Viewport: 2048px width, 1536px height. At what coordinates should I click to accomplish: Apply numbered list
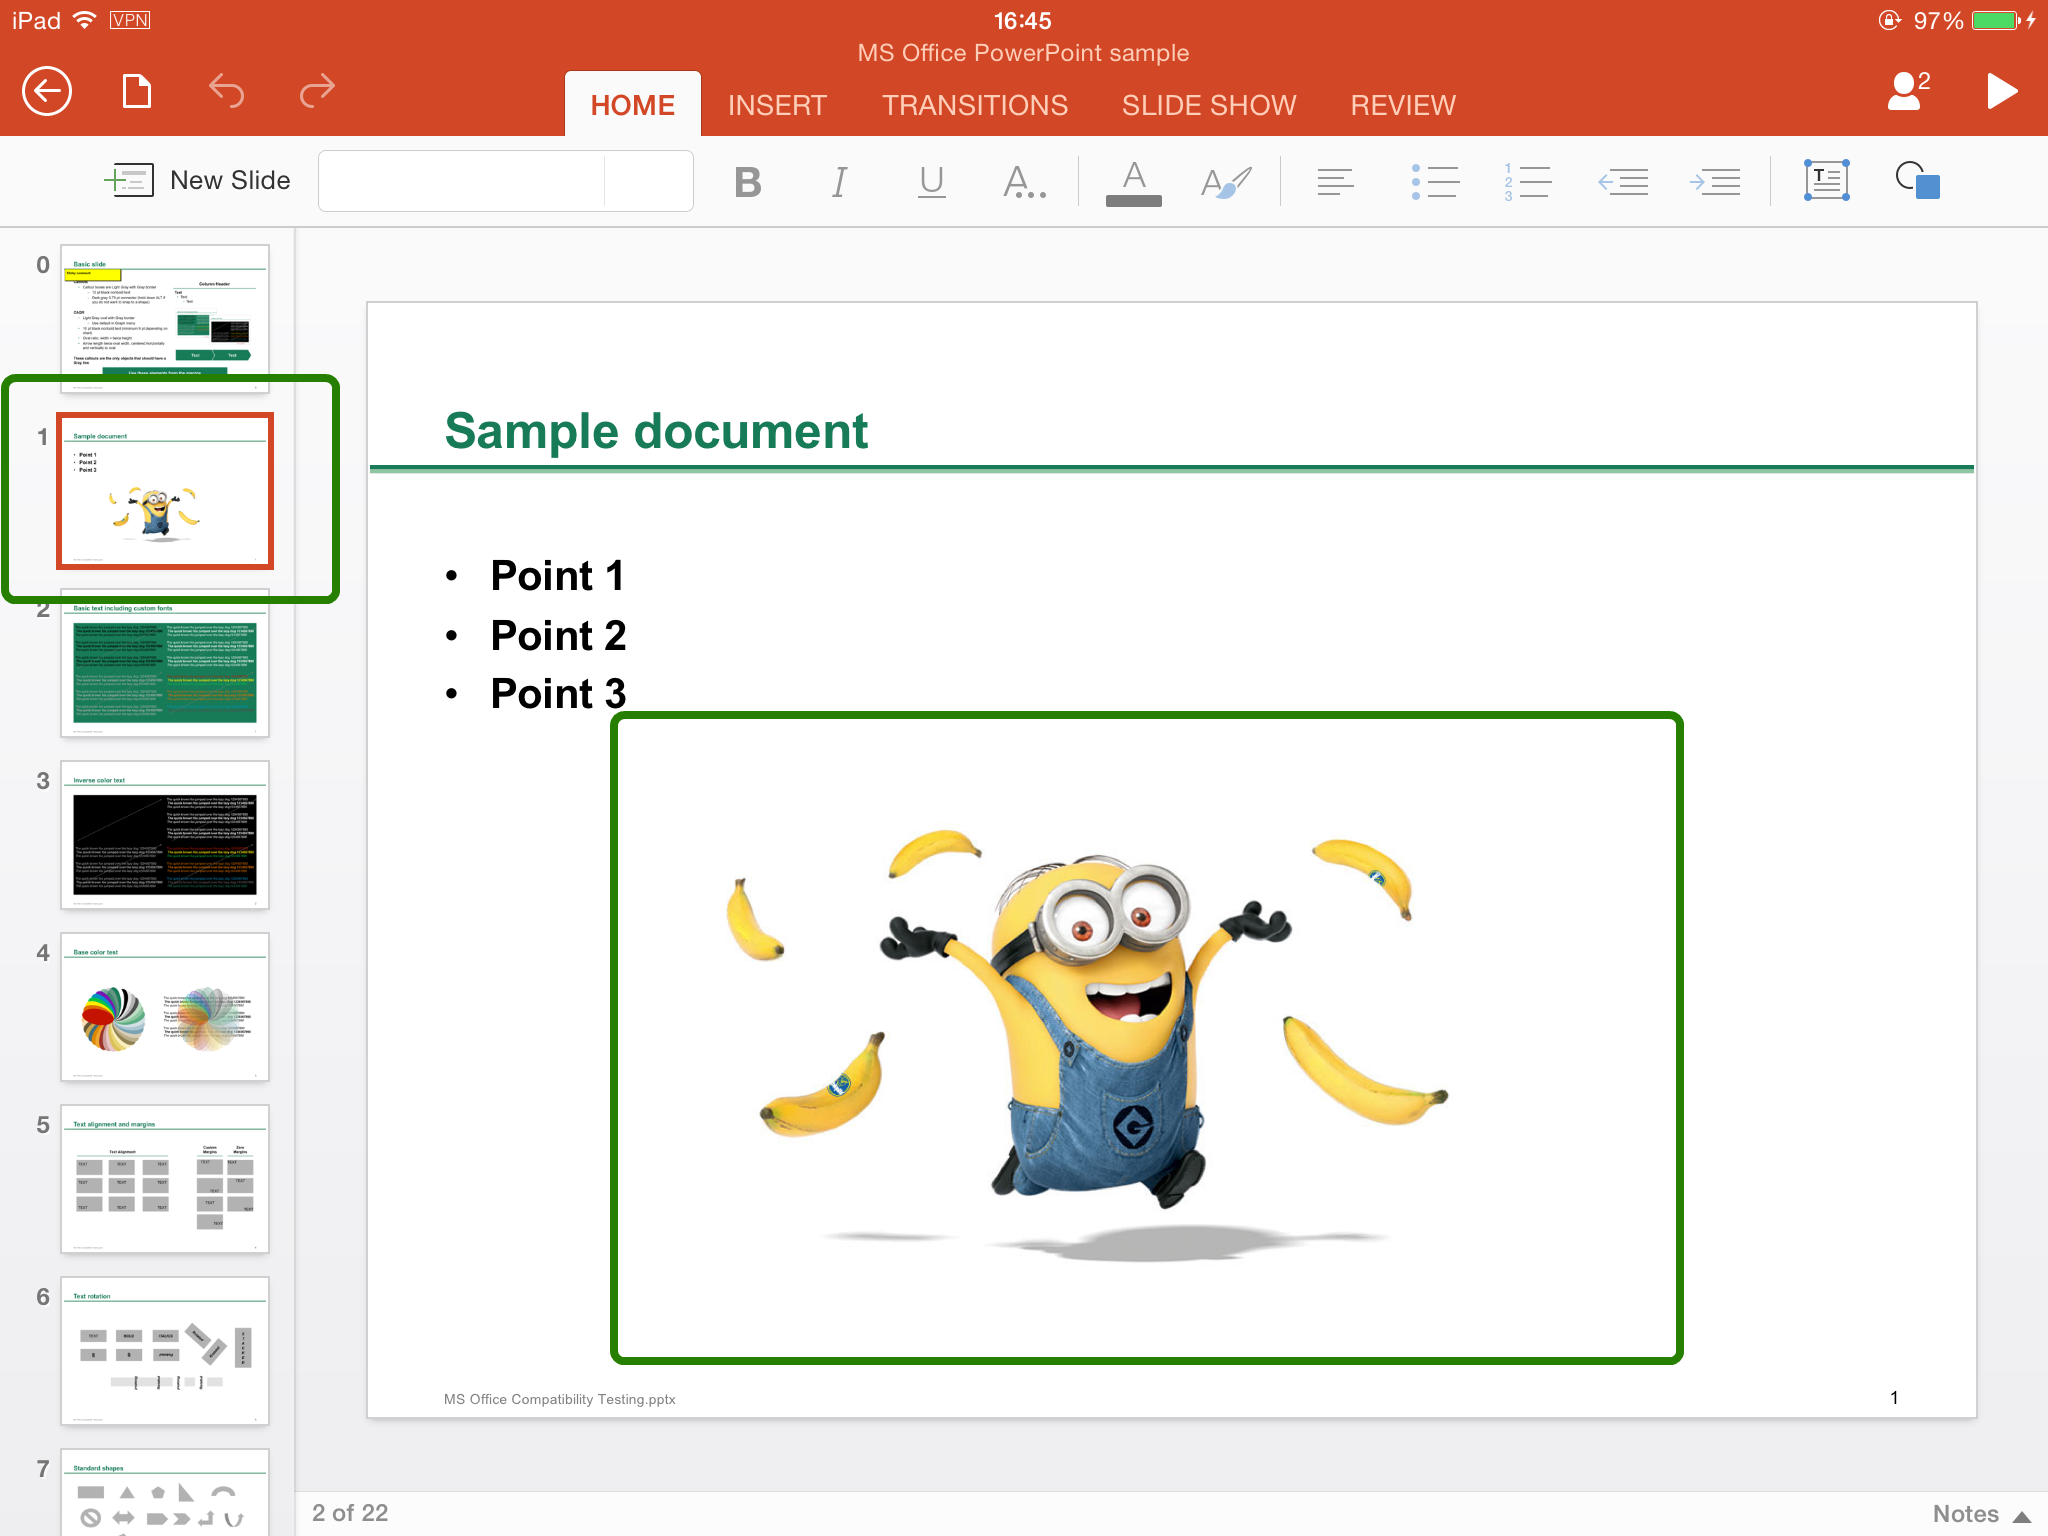tap(1527, 182)
